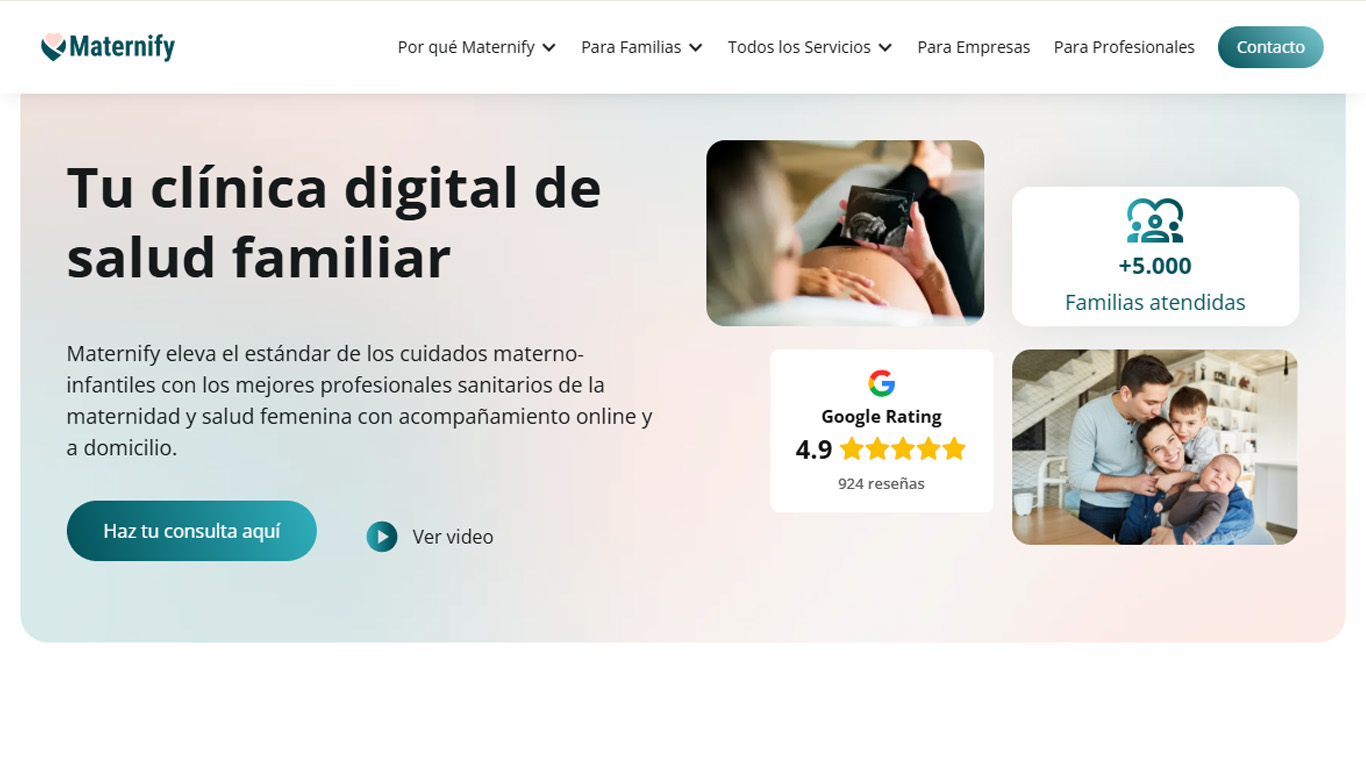Screen dimensions: 1366x768
Task: Click the five yellow rating stars
Action: pos(903,449)
